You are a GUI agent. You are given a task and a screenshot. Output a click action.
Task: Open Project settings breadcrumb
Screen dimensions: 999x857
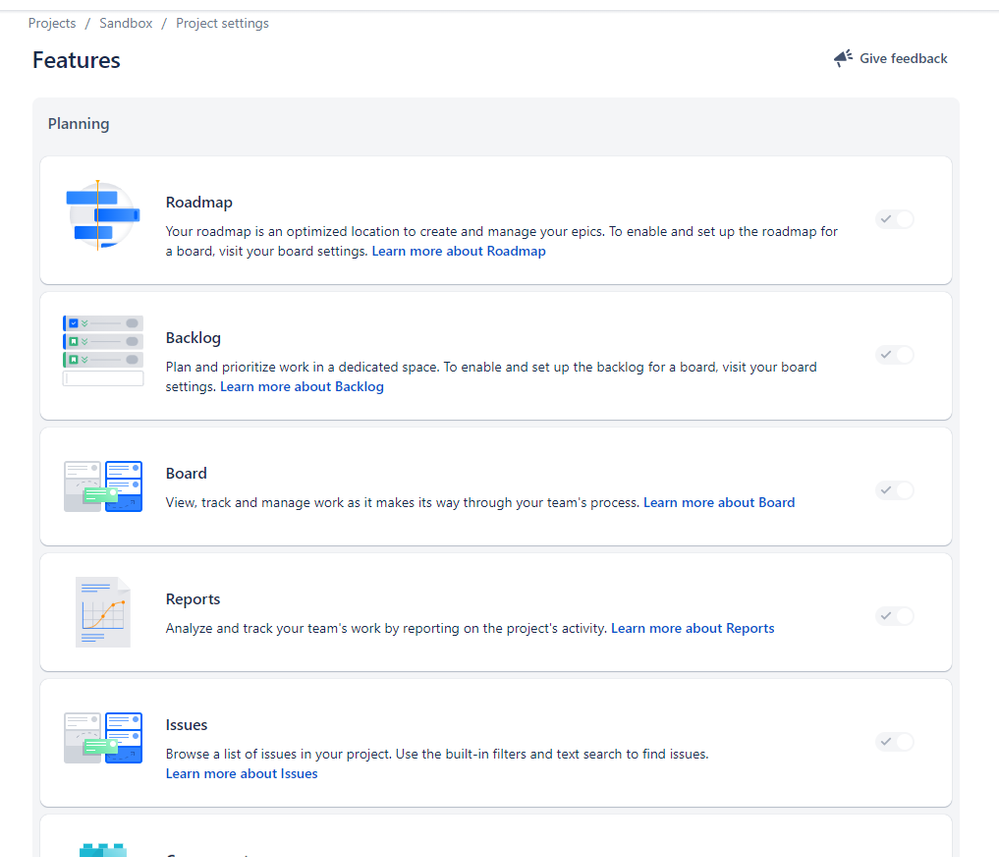pyautogui.click(x=222, y=24)
